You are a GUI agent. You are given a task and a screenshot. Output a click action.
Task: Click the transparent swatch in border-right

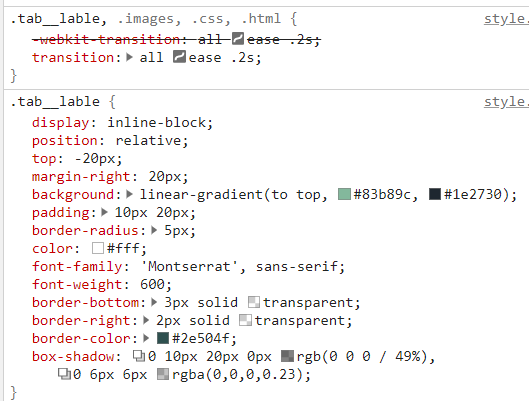pos(245,320)
